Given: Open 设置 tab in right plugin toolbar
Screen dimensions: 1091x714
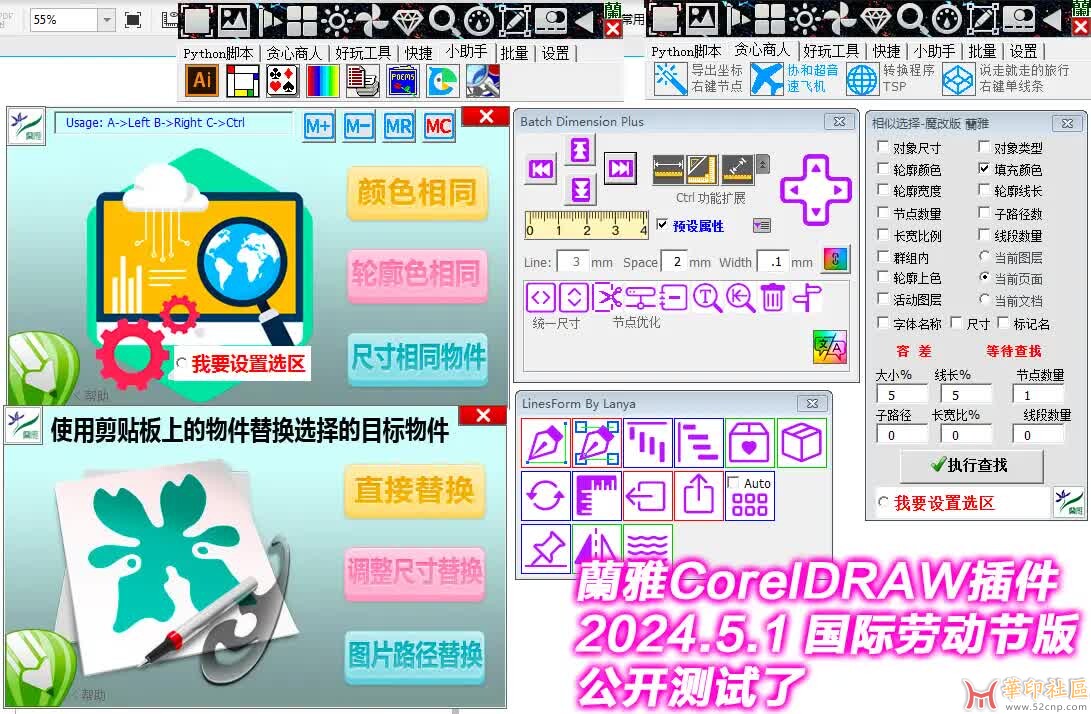Looking at the screenshot, I should (x=1024, y=51).
